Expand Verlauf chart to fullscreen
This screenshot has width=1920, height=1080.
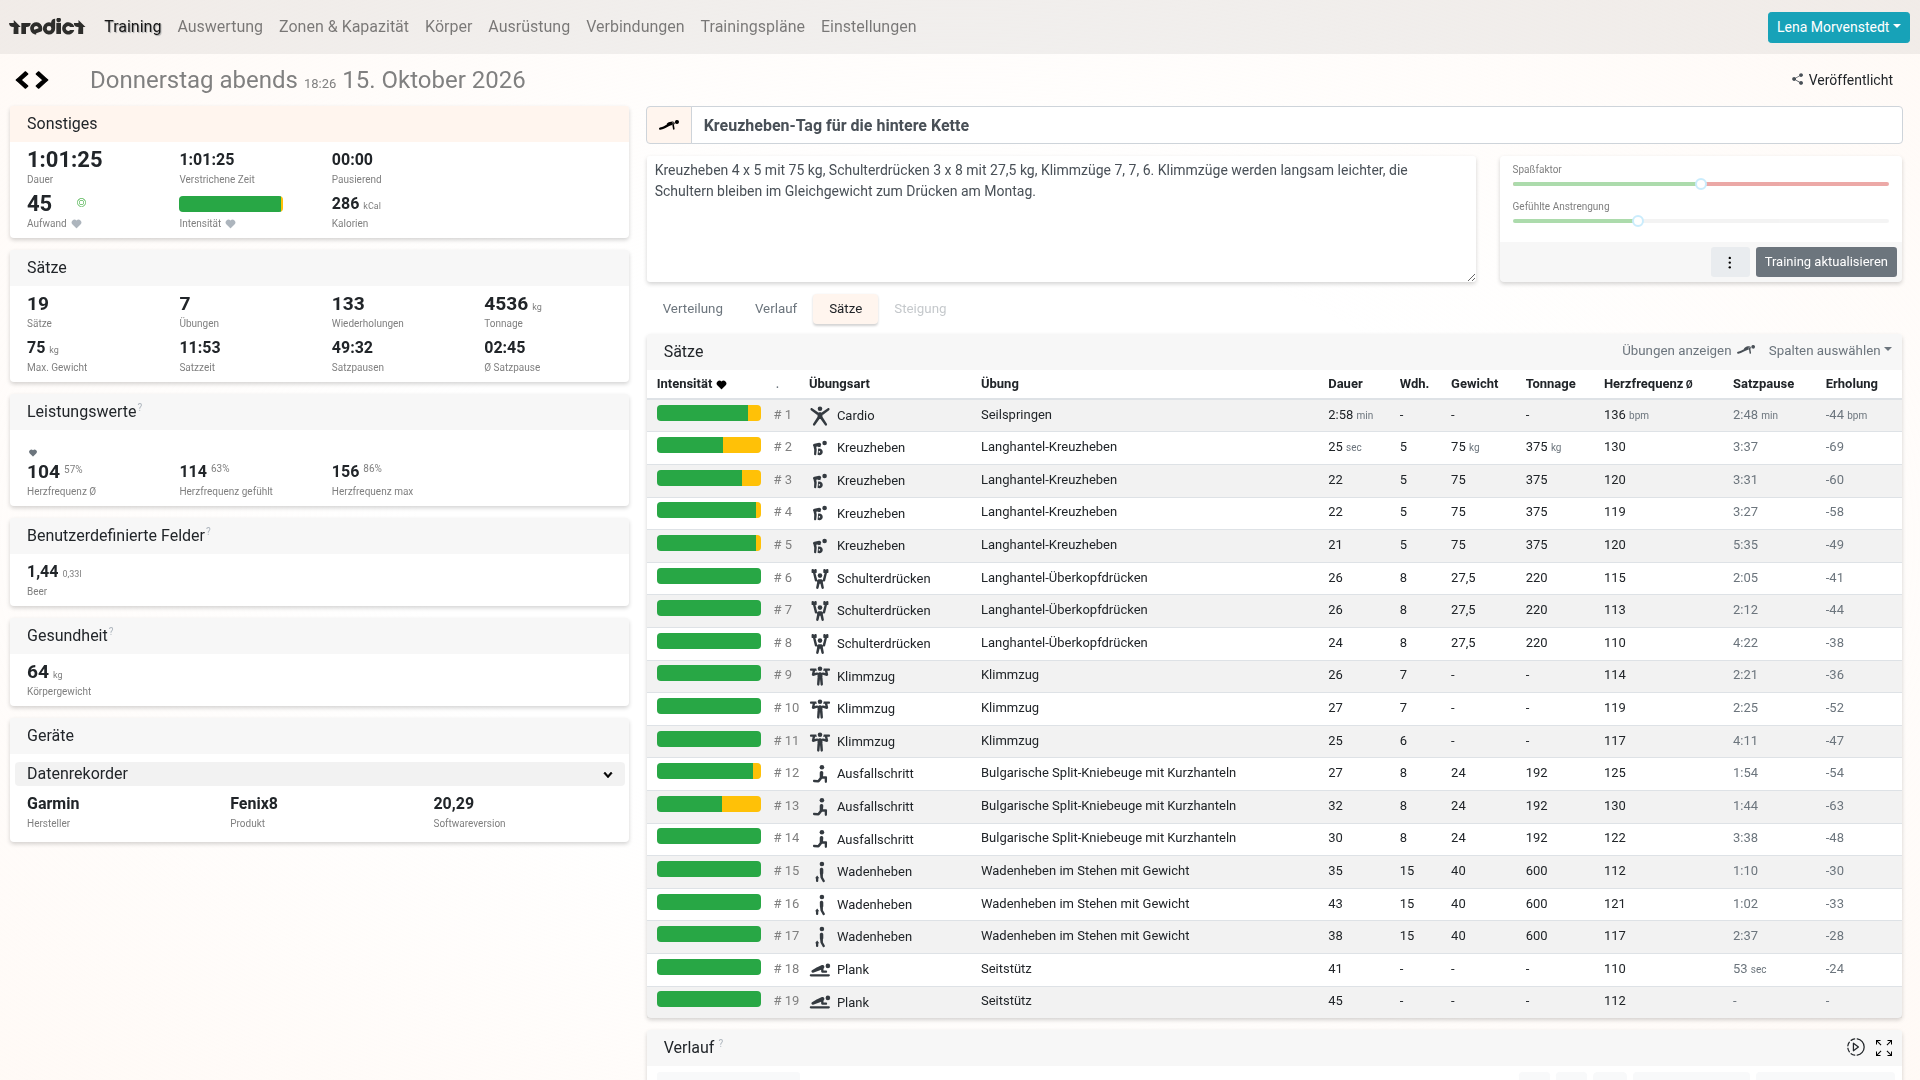point(1884,1047)
